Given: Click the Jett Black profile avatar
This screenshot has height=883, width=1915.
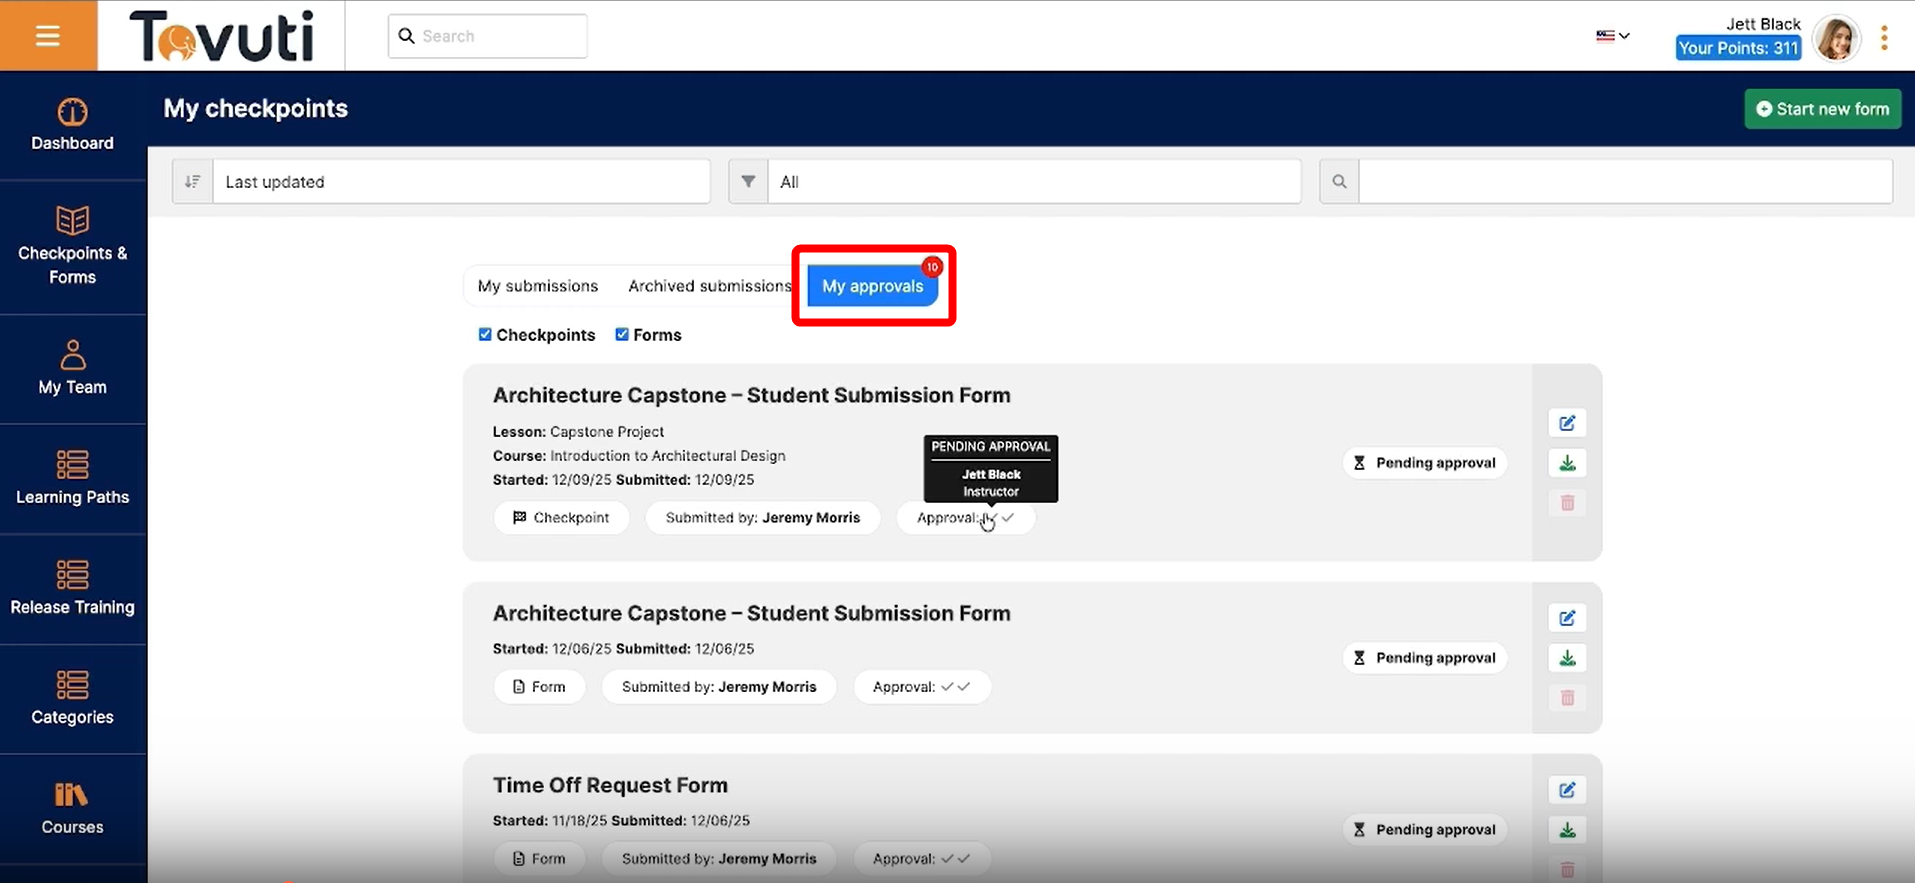Looking at the screenshot, I should pyautogui.click(x=1836, y=38).
